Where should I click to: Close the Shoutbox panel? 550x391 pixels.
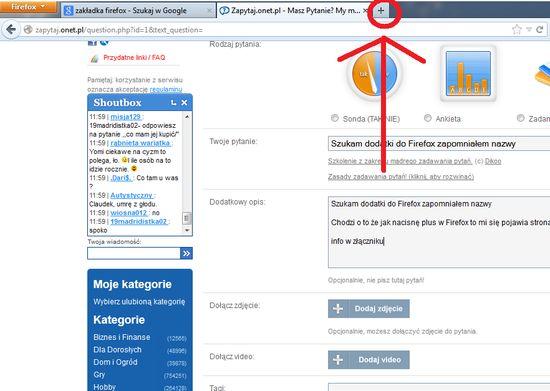pyautogui.click(x=184, y=103)
